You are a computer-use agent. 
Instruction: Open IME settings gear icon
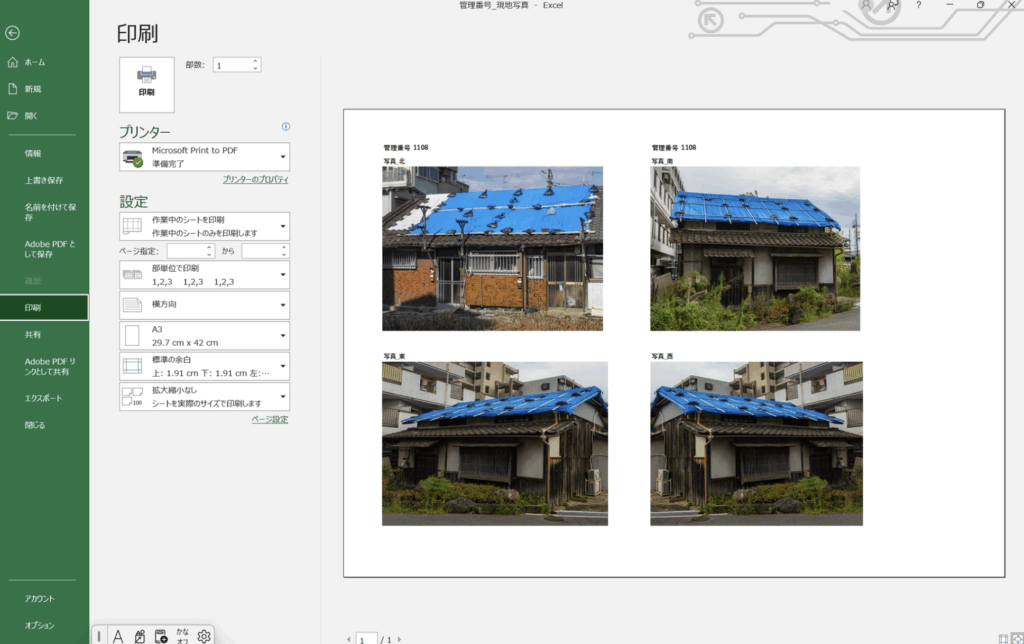pos(204,636)
